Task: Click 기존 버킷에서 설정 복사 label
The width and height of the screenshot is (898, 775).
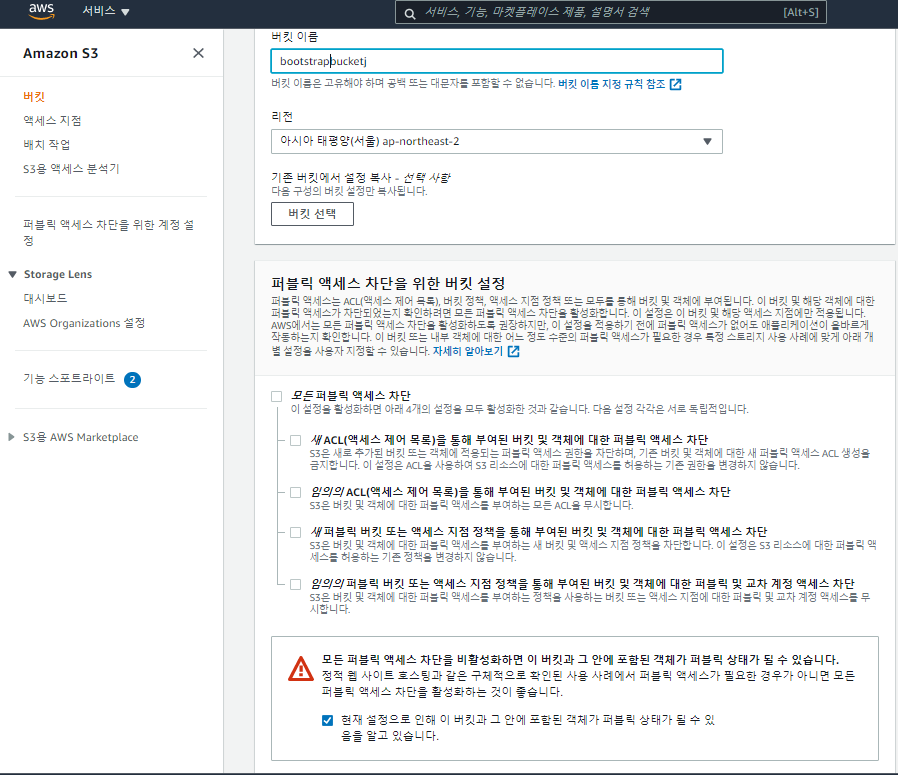Action: pos(360,178)
